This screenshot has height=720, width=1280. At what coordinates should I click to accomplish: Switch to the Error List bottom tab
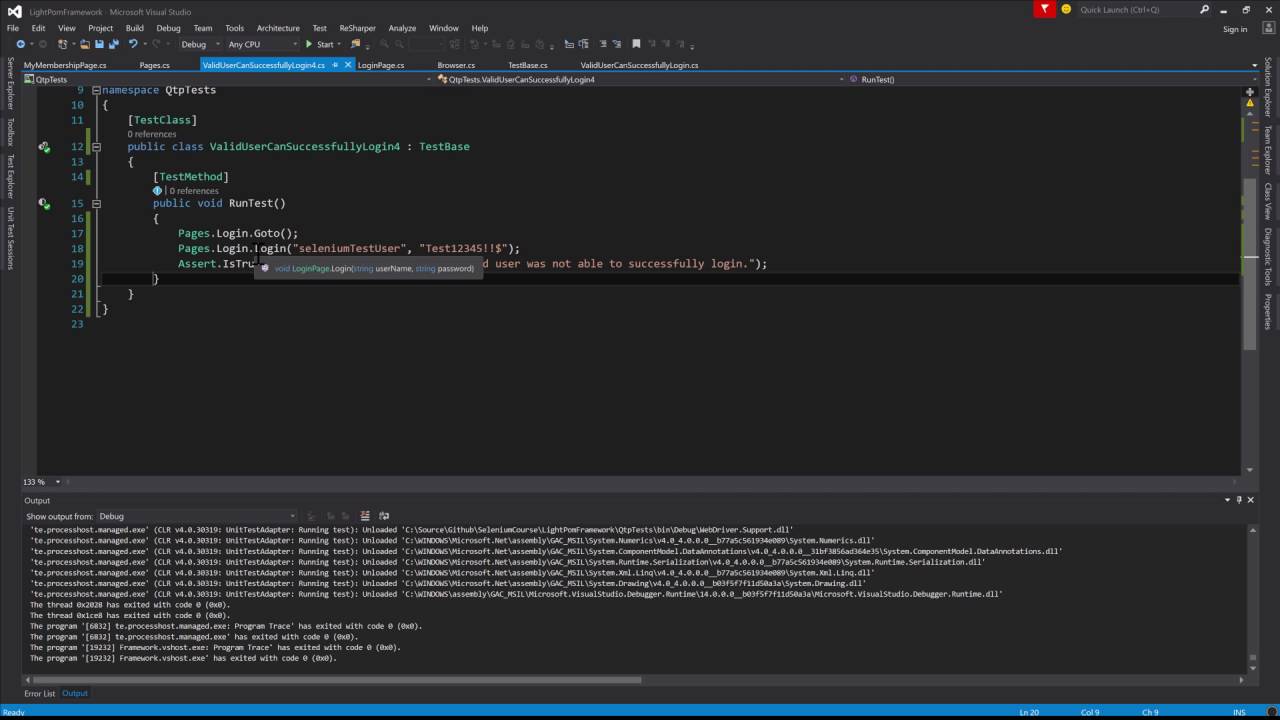(40, 693)
